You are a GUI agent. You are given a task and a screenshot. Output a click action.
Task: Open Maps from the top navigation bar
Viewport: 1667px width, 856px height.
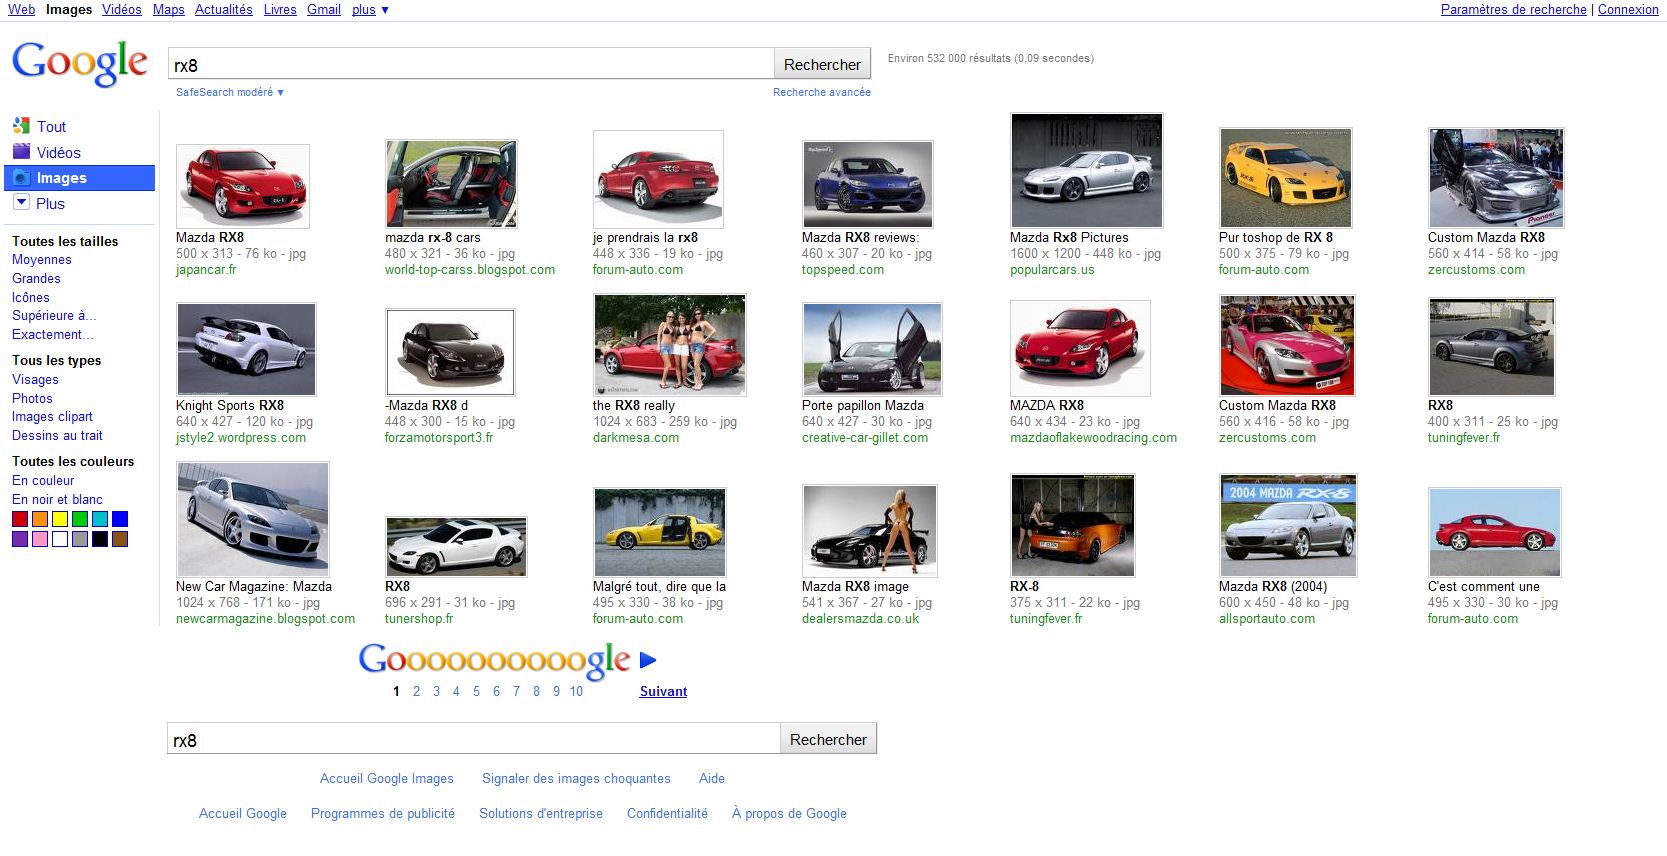click(168, 10)
